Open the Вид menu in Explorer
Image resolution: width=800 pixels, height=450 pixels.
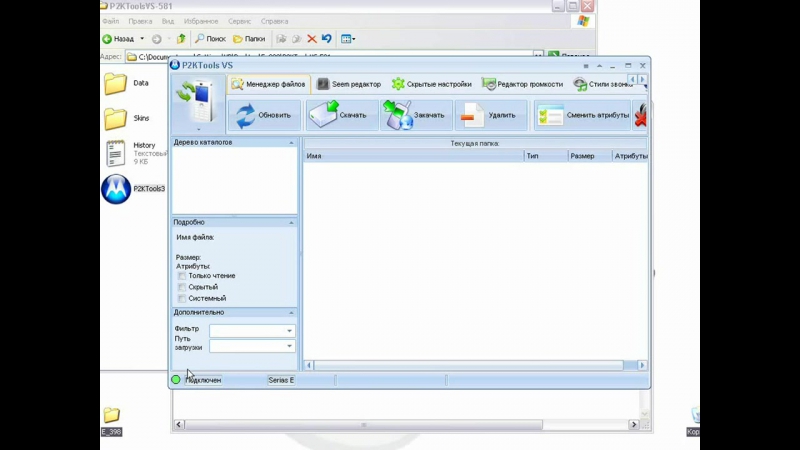point(168,21)
